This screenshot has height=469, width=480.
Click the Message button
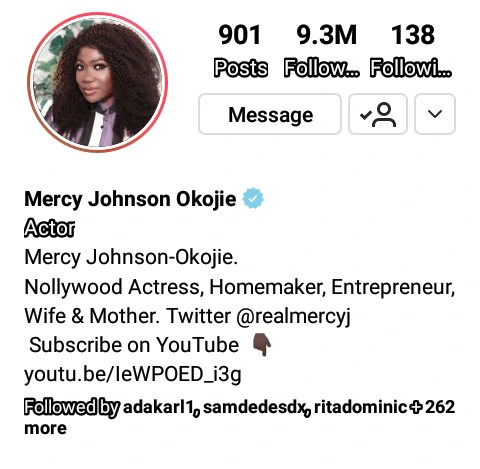coord(270,114)
